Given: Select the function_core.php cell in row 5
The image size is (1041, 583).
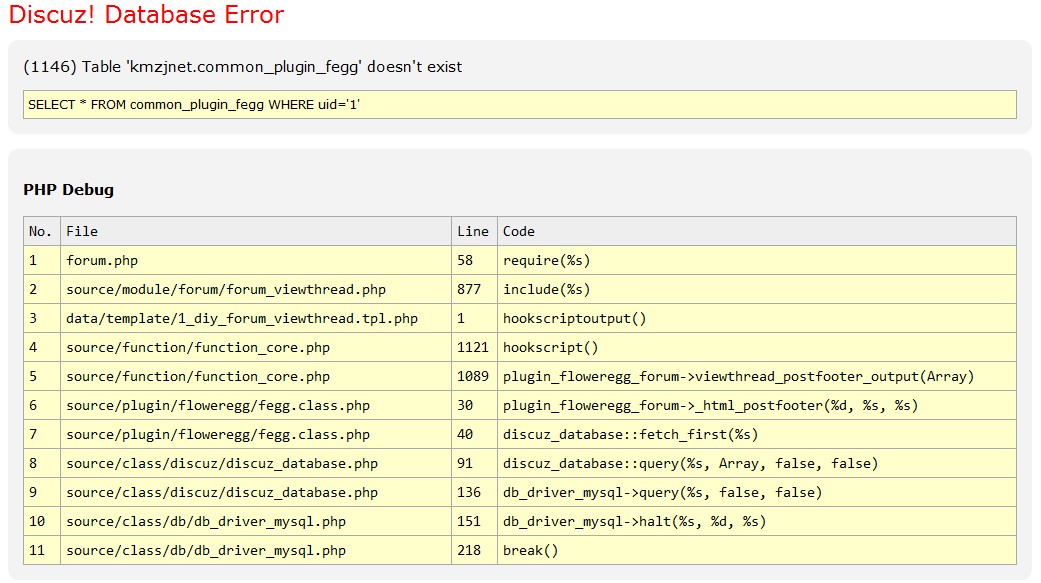Looking at the screenshot, I should (256, 376).
